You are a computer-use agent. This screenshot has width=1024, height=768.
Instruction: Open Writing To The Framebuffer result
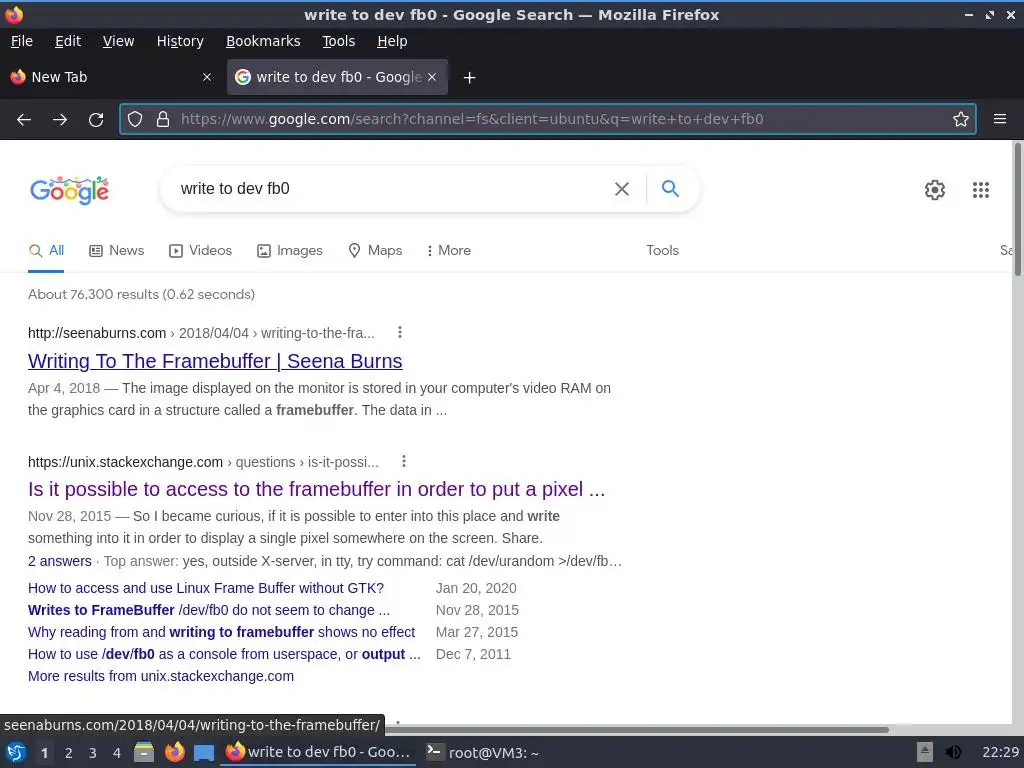[215, 361]
